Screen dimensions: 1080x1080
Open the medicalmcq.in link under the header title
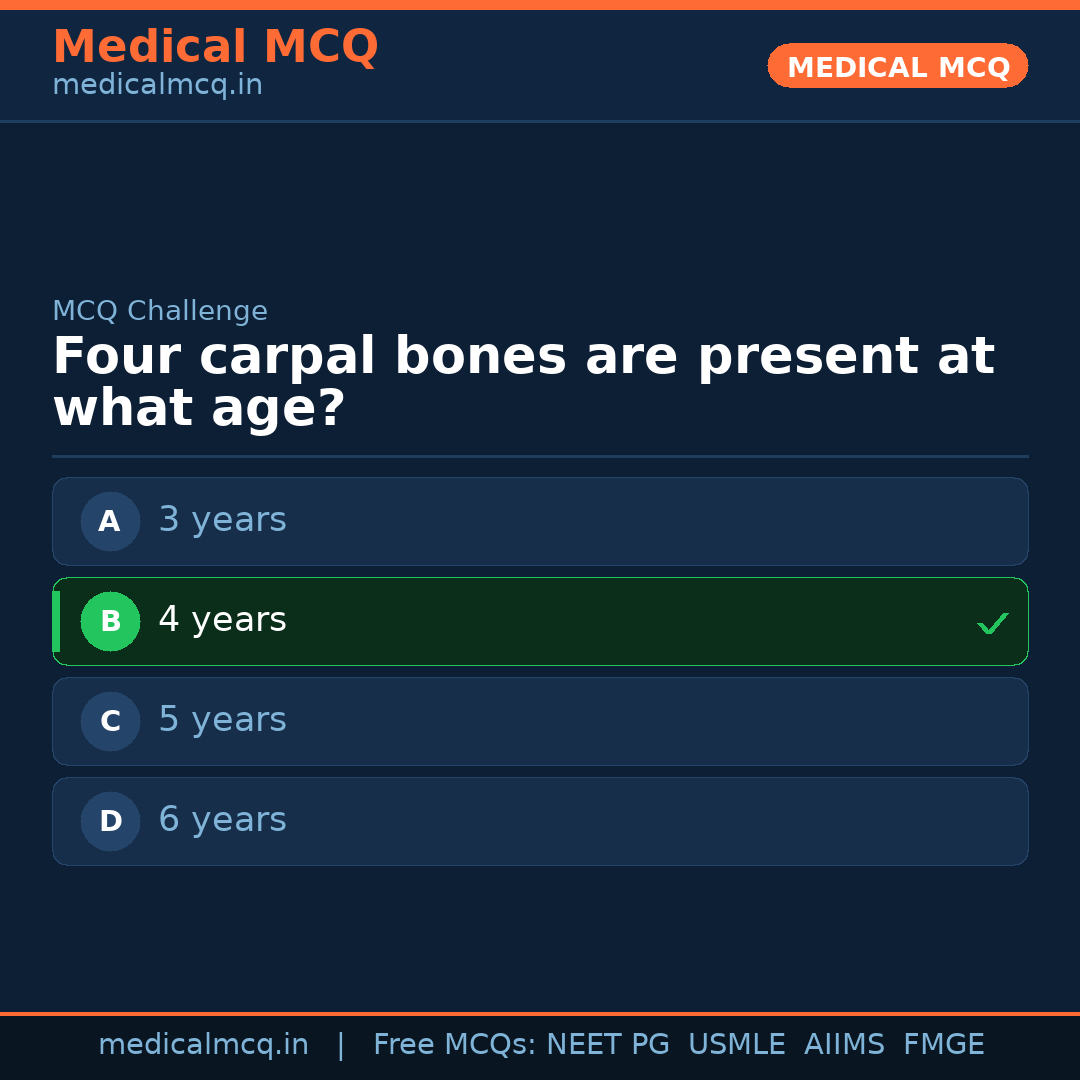[x=157, y=86]
